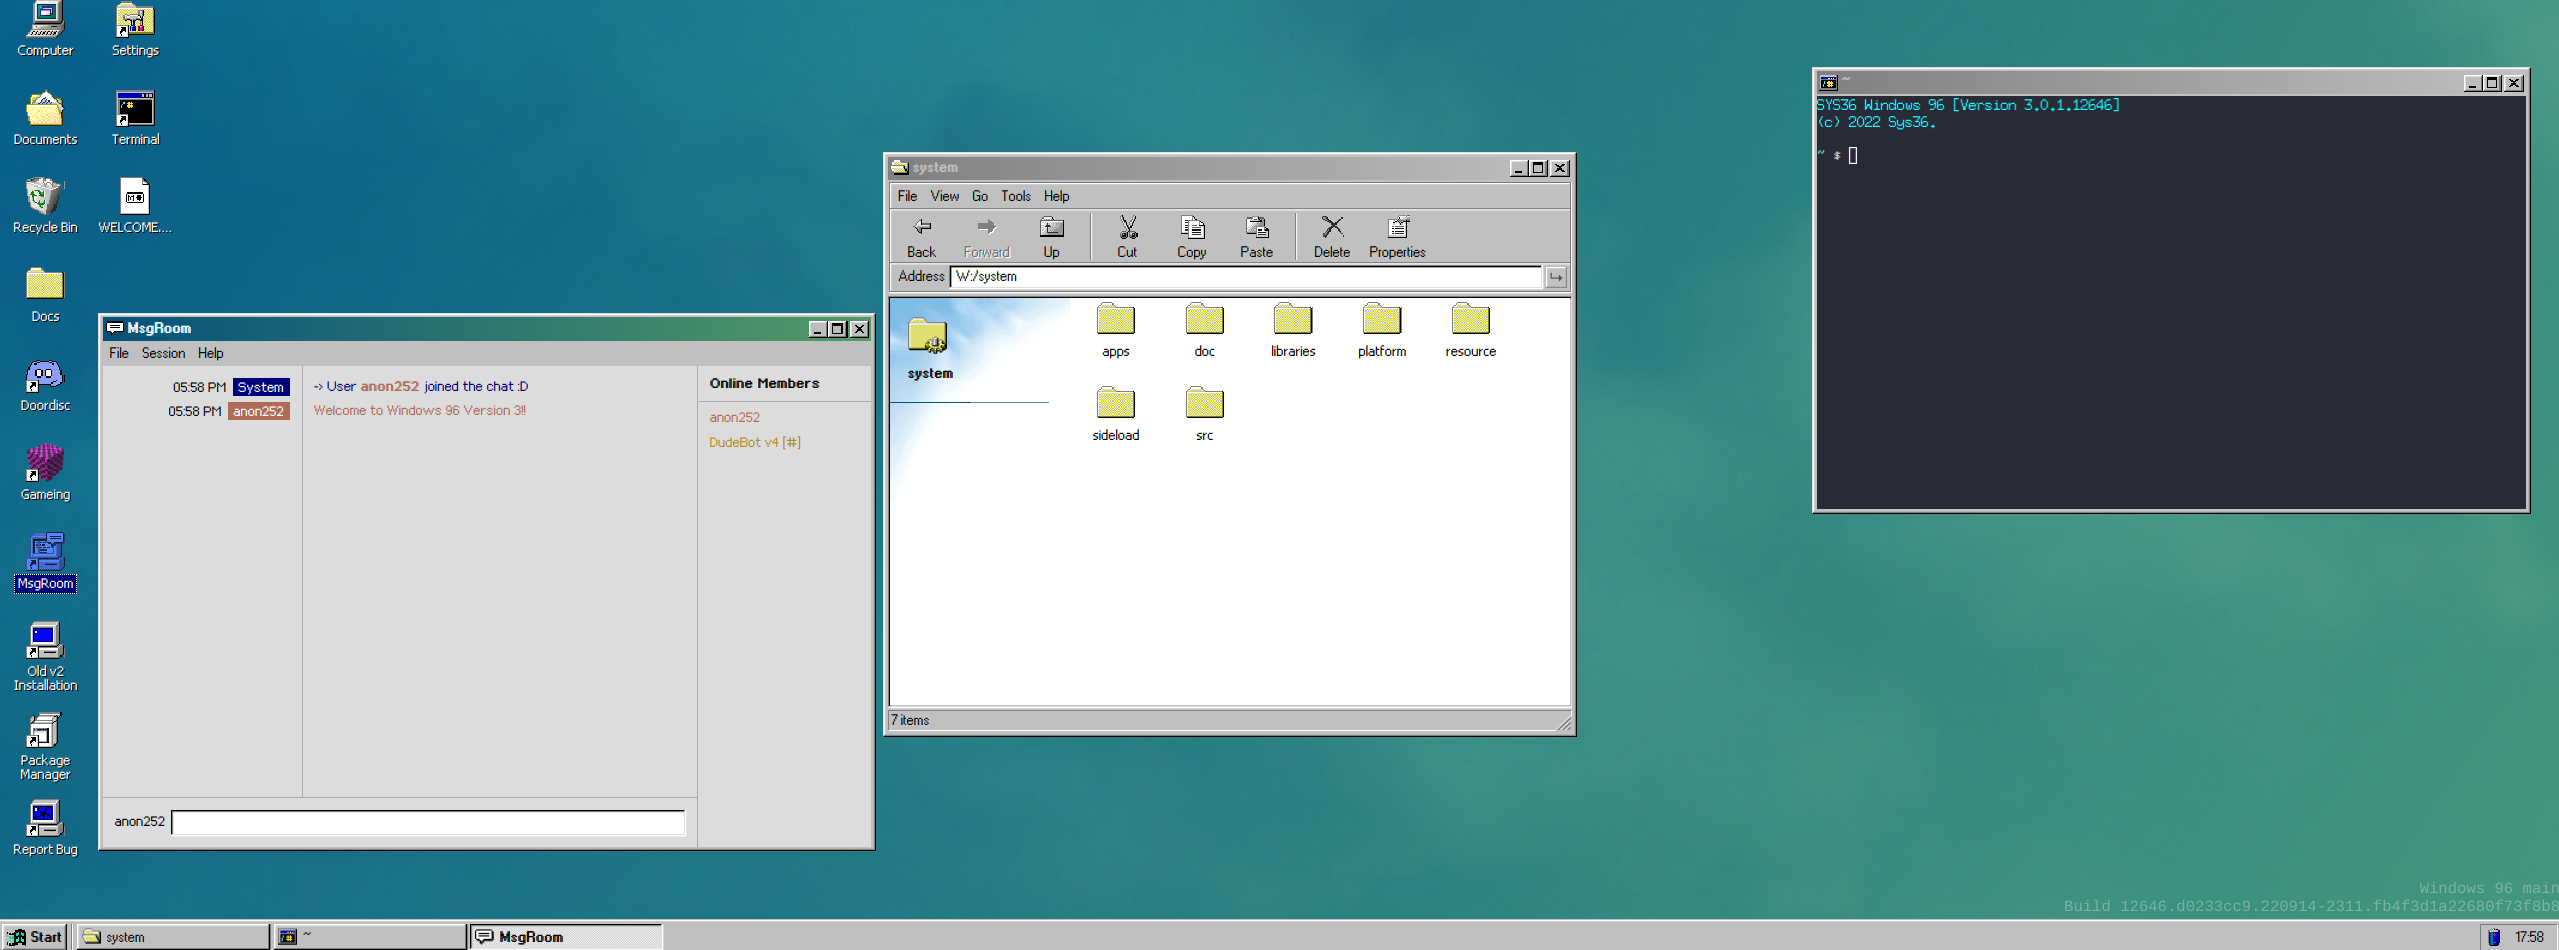This screenshot has height=950, width=2559.
Task: Open the Docs folder on desktop
Action: pos(45,295)
